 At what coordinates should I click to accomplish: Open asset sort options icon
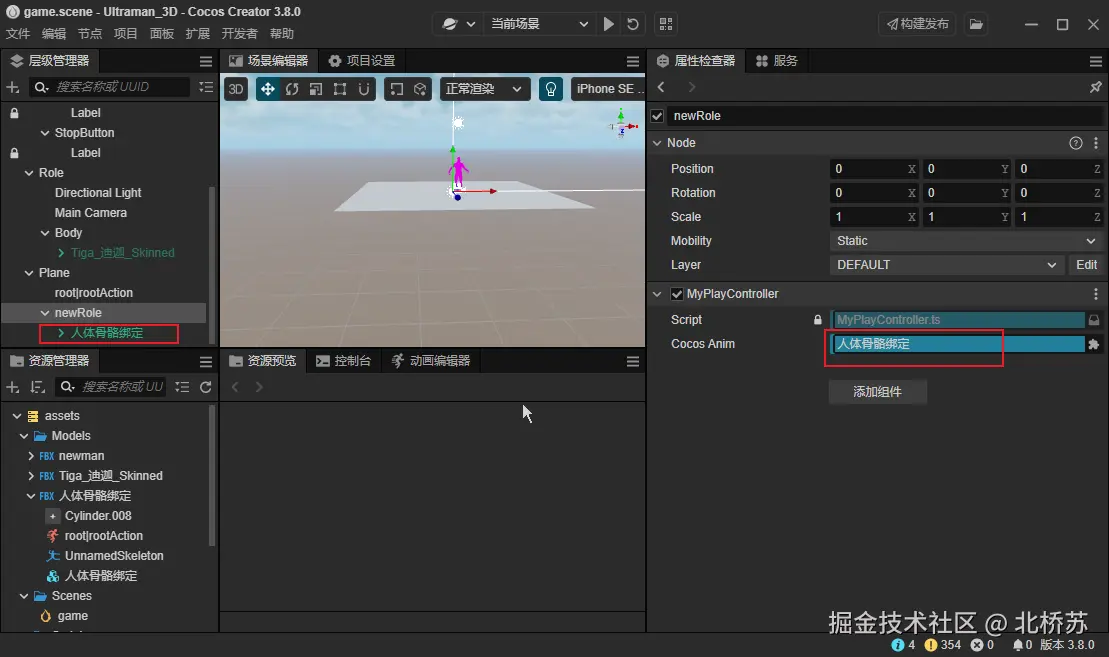(x=37, y=387)
